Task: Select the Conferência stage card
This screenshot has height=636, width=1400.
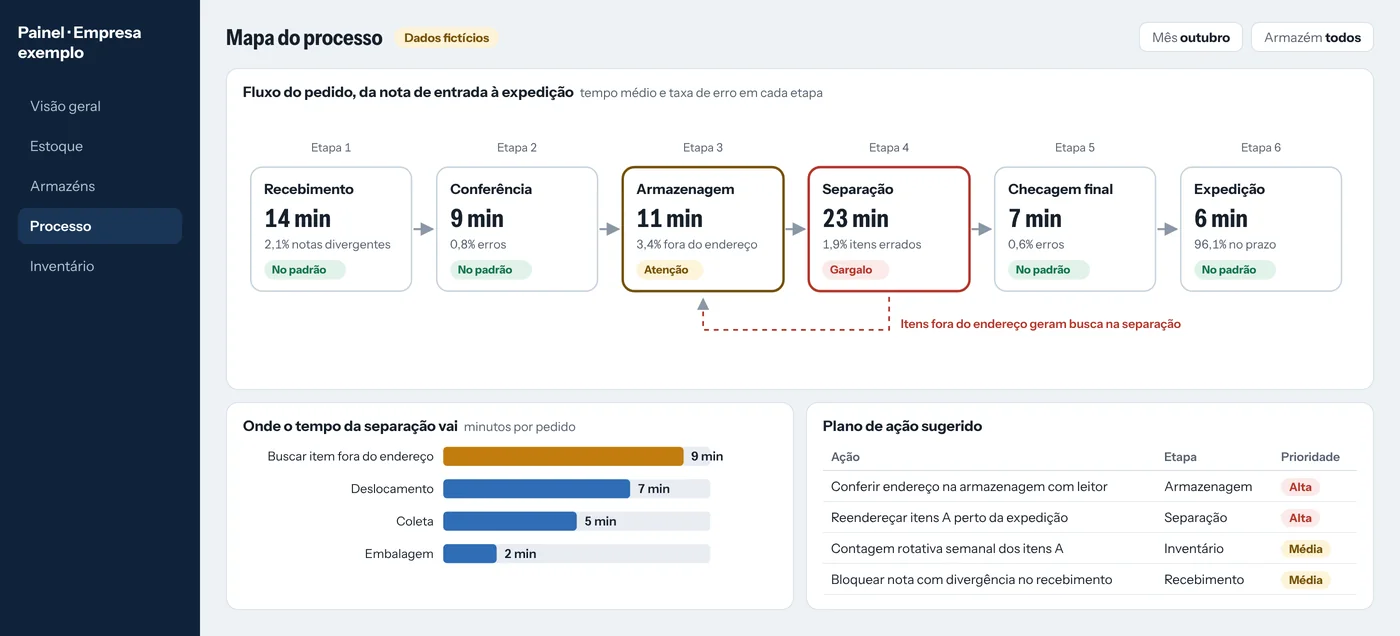Action: (517, 229)
